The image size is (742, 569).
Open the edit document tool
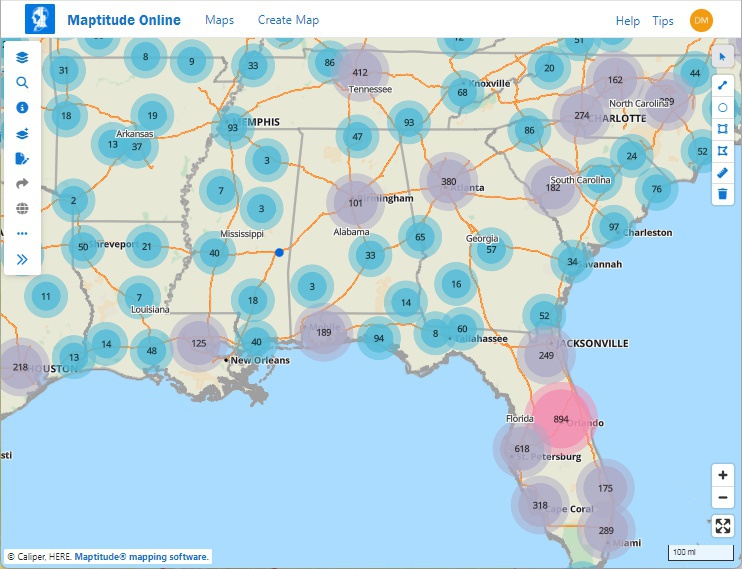22,158
